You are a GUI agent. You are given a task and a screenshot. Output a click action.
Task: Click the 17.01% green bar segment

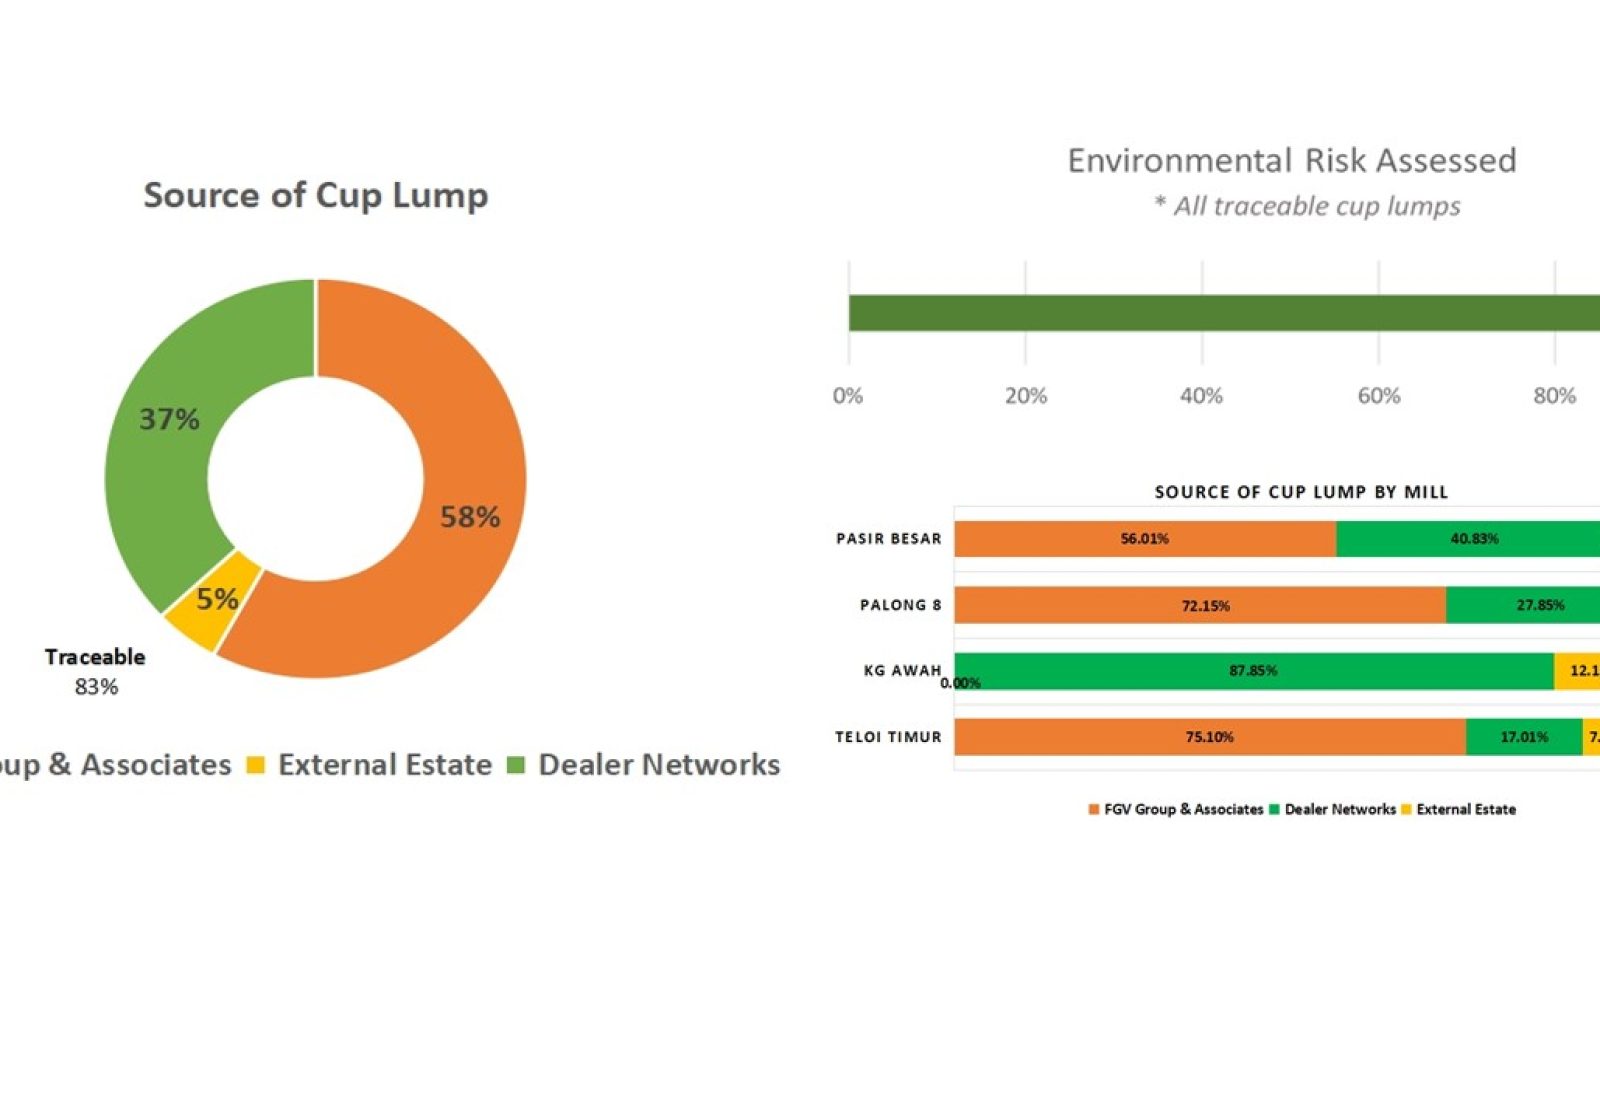tap(1524, 737)
